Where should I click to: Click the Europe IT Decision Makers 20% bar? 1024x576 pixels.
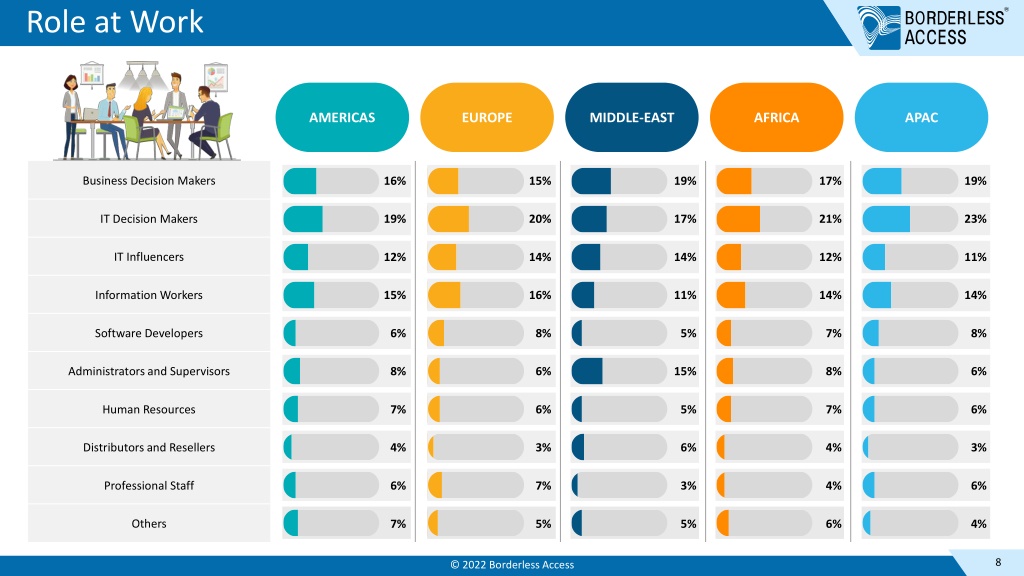tap(475, 219)
